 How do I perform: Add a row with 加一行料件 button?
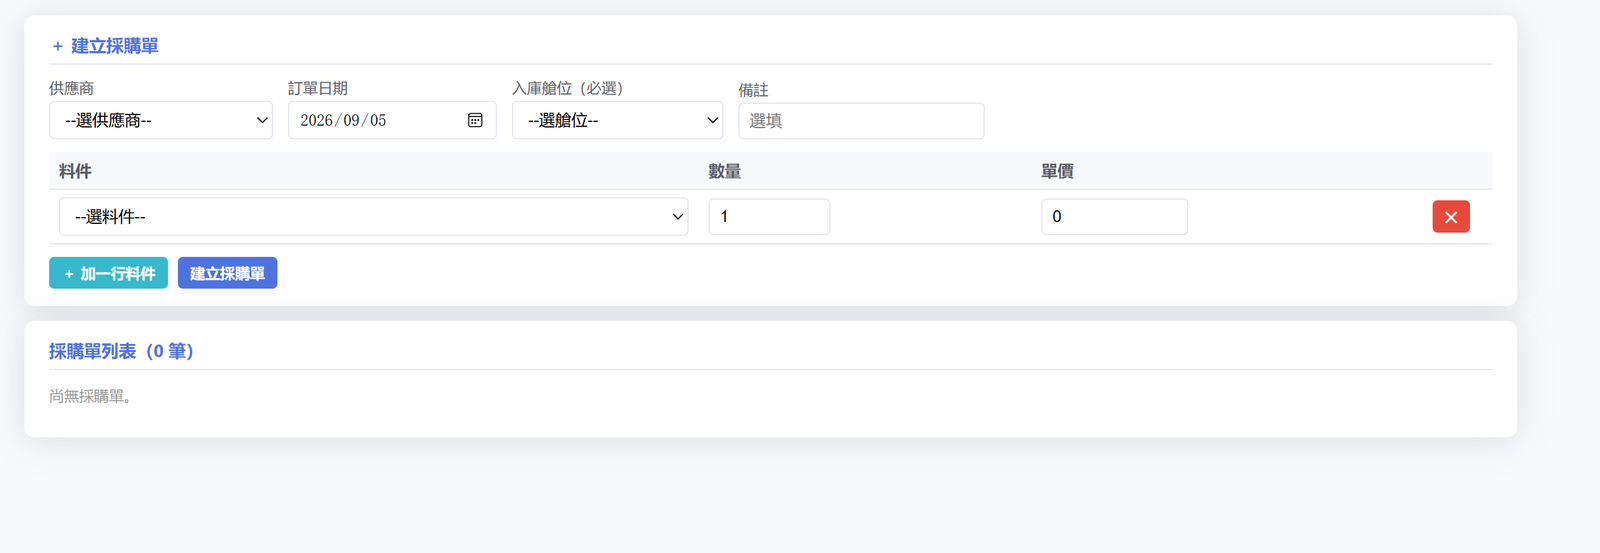click(108, 273)
